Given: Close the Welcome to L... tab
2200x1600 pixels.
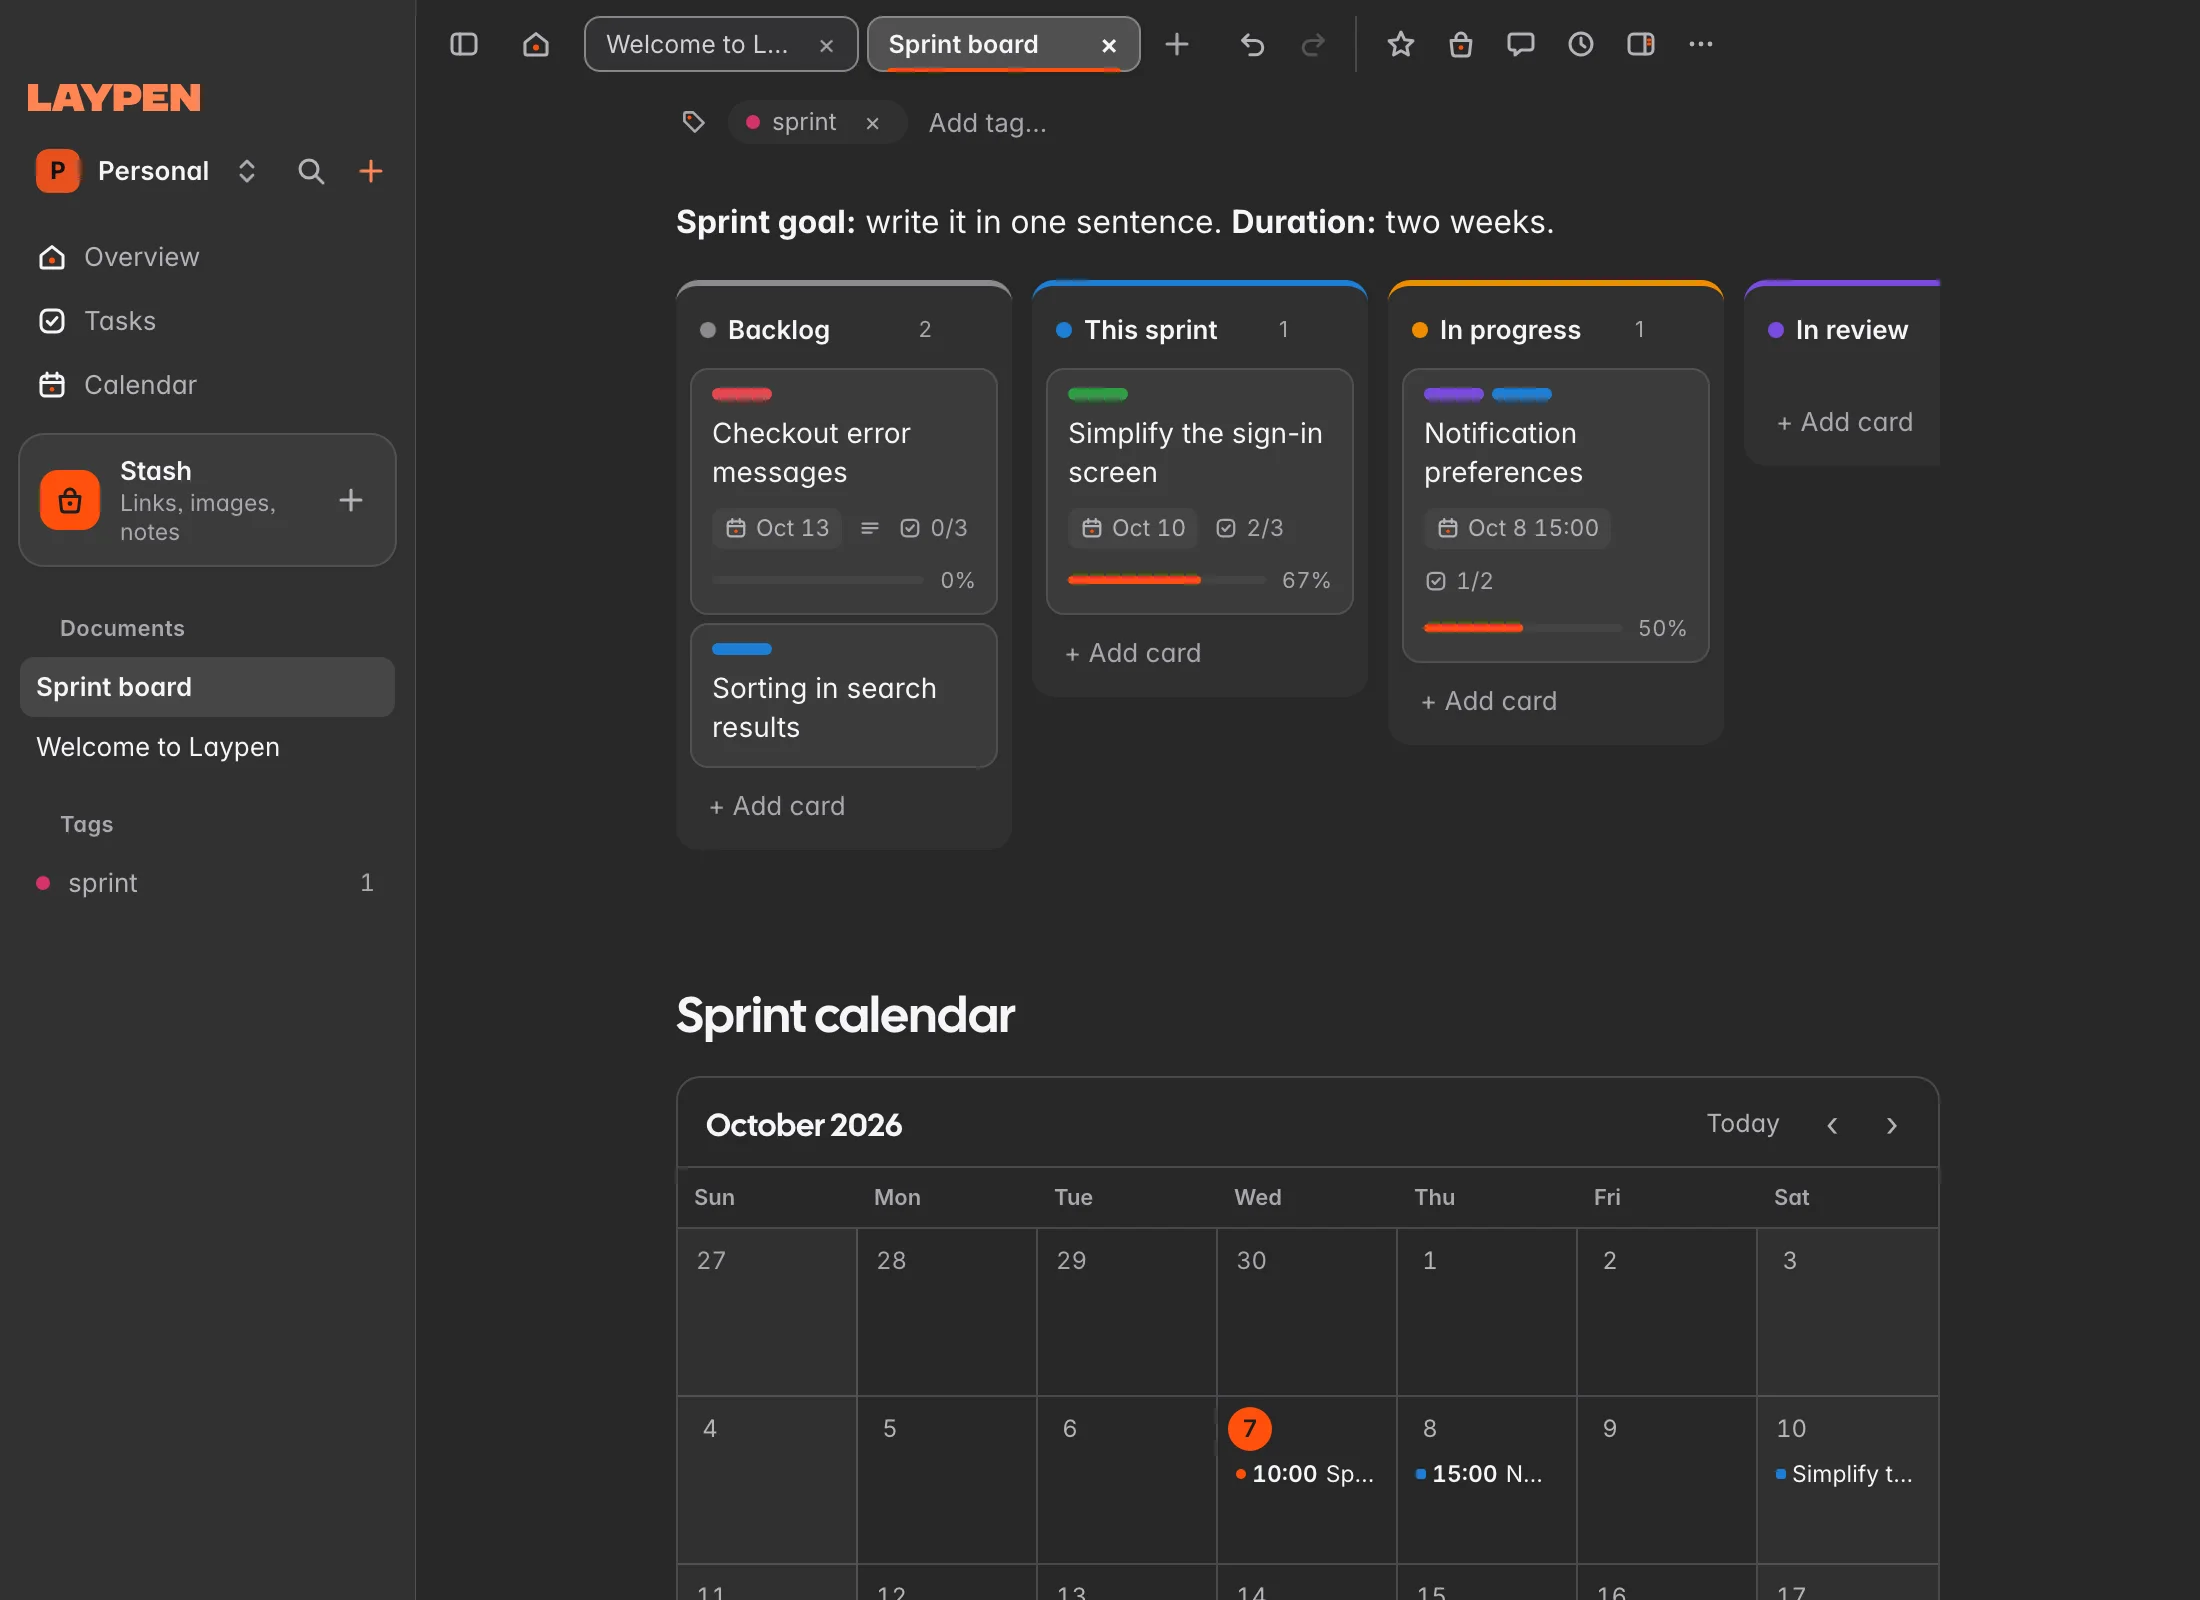Looking at the screenshot, I should coord(826,45).
